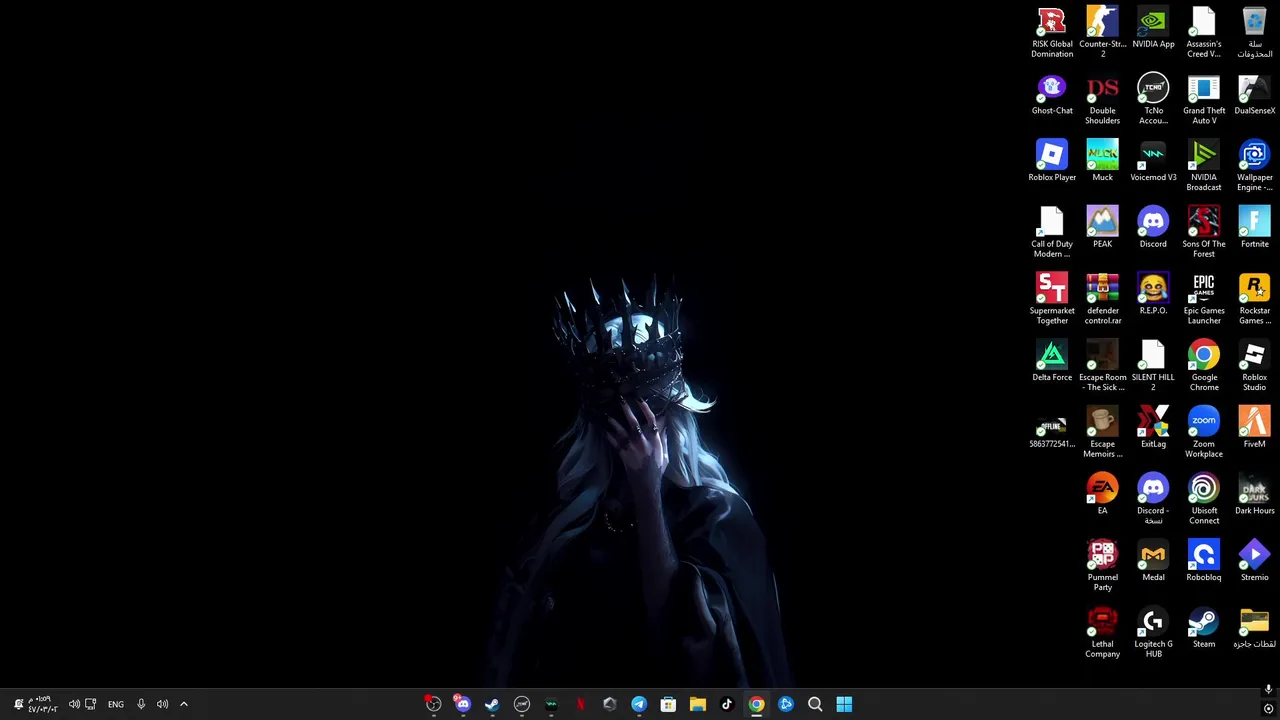The width and height of the screenshot is (1280, 720).
Task: Open Steam from the taskbar
Action: tap(492, 704)
